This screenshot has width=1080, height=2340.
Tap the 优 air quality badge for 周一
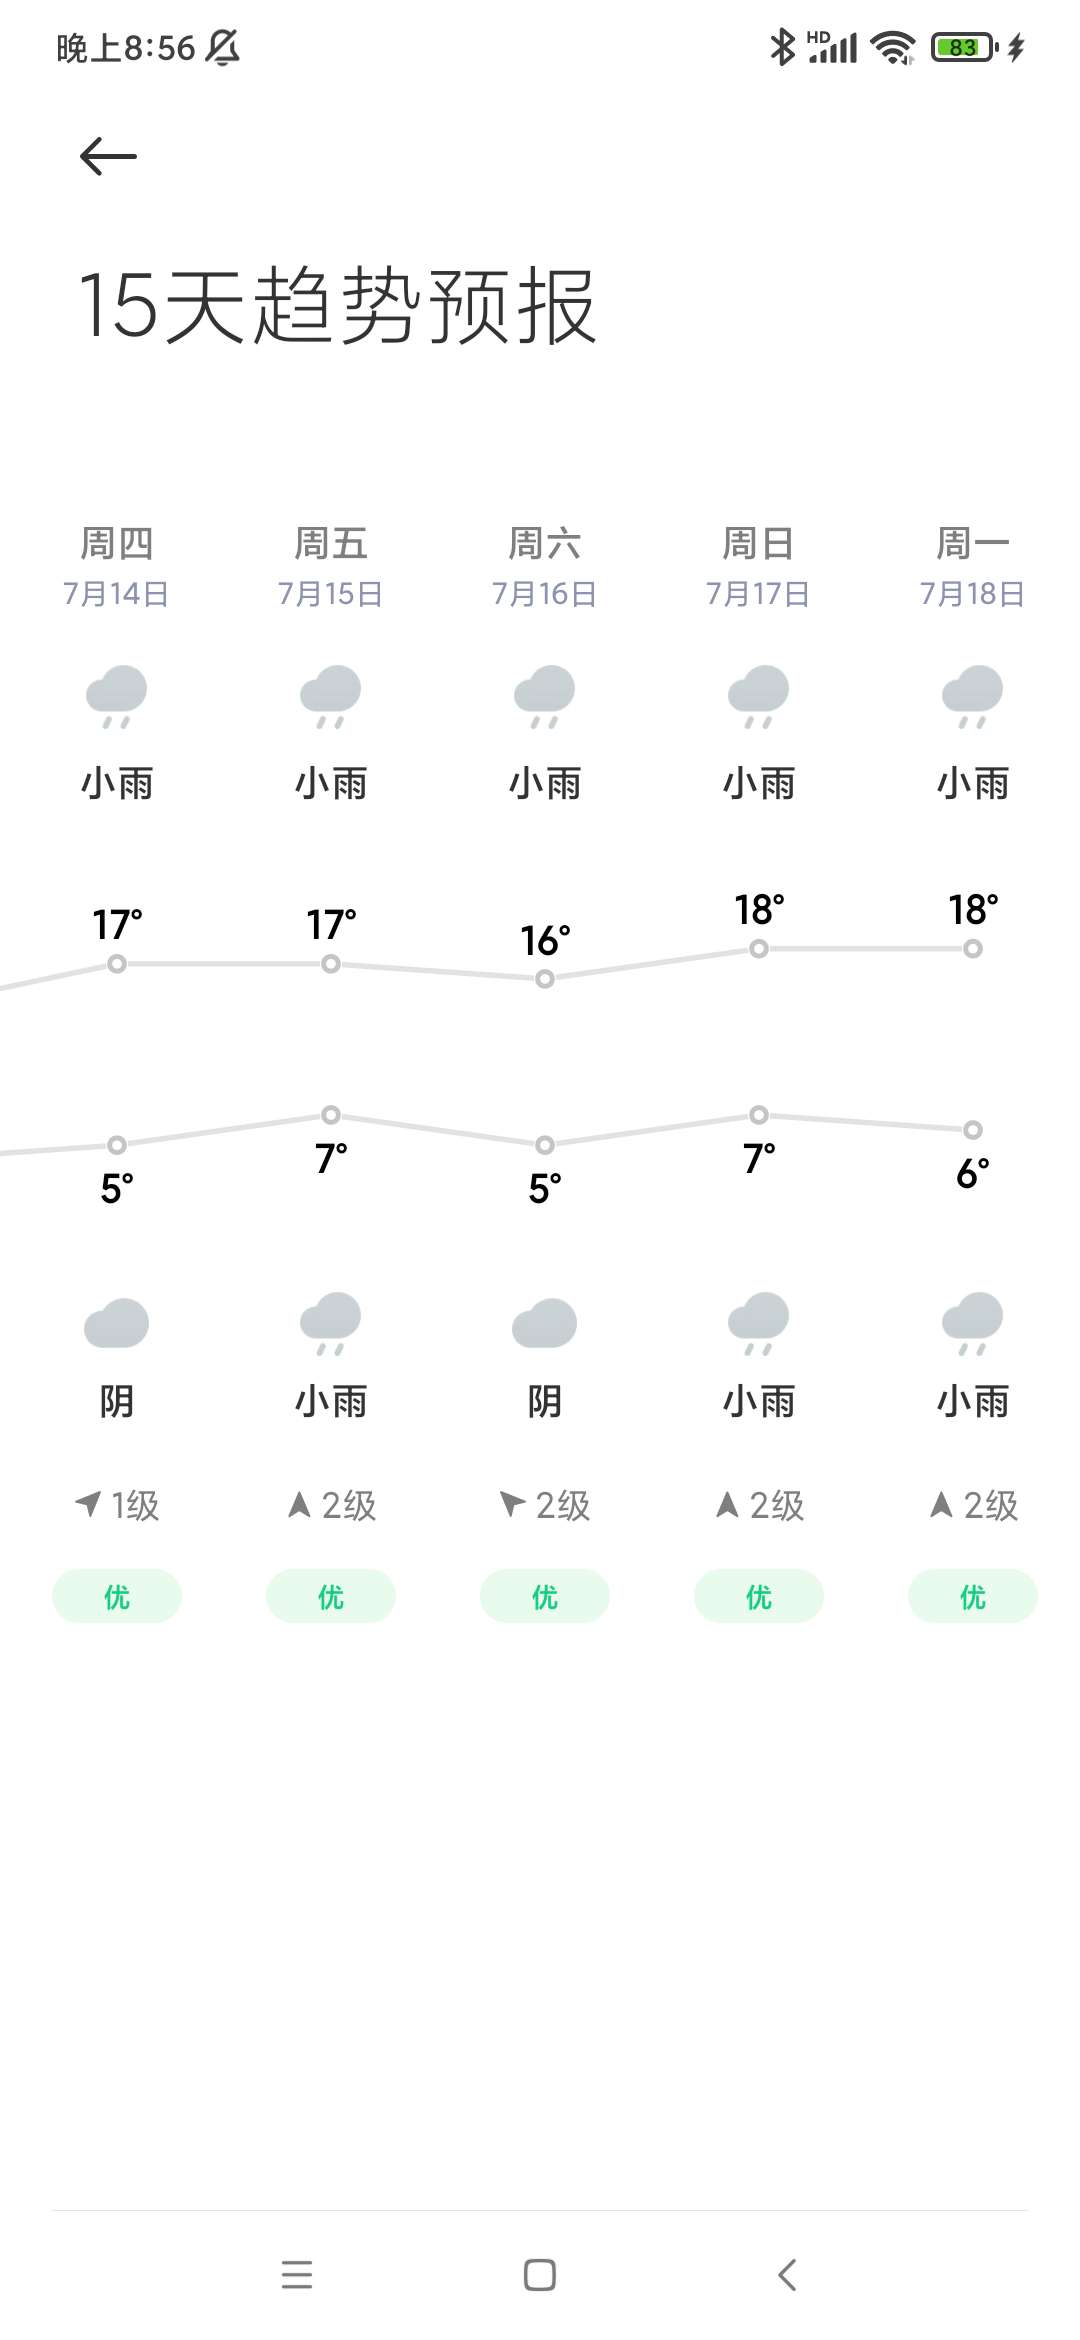click(973, 1596)
